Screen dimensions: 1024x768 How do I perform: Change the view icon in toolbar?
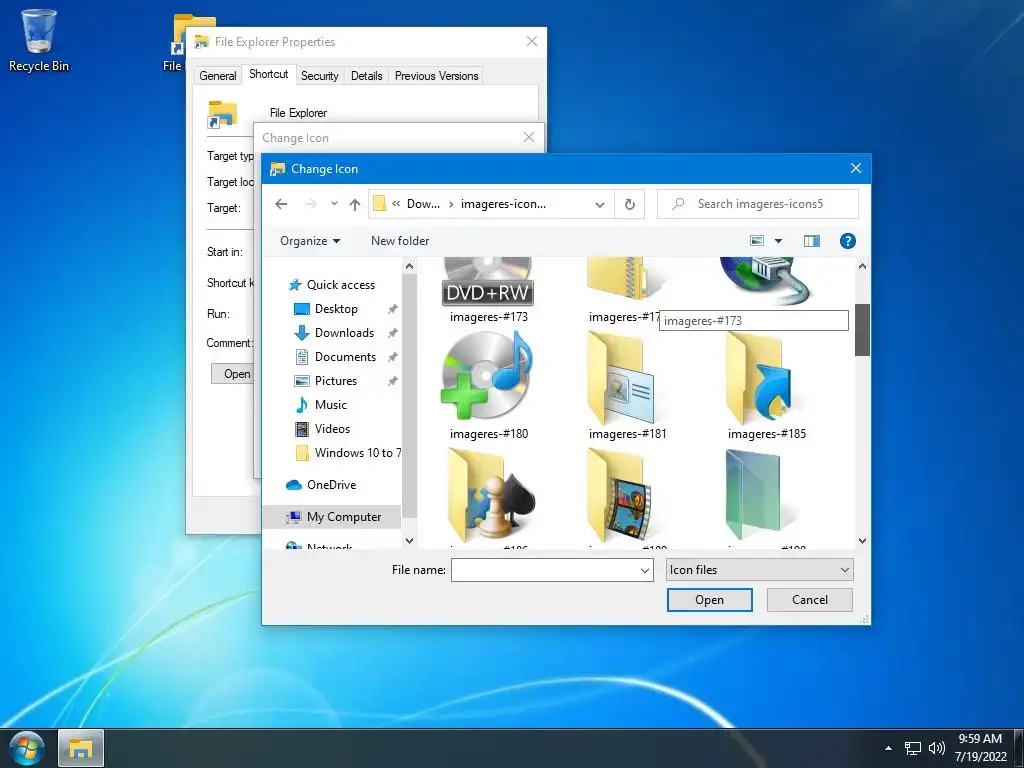click(757, 241)
